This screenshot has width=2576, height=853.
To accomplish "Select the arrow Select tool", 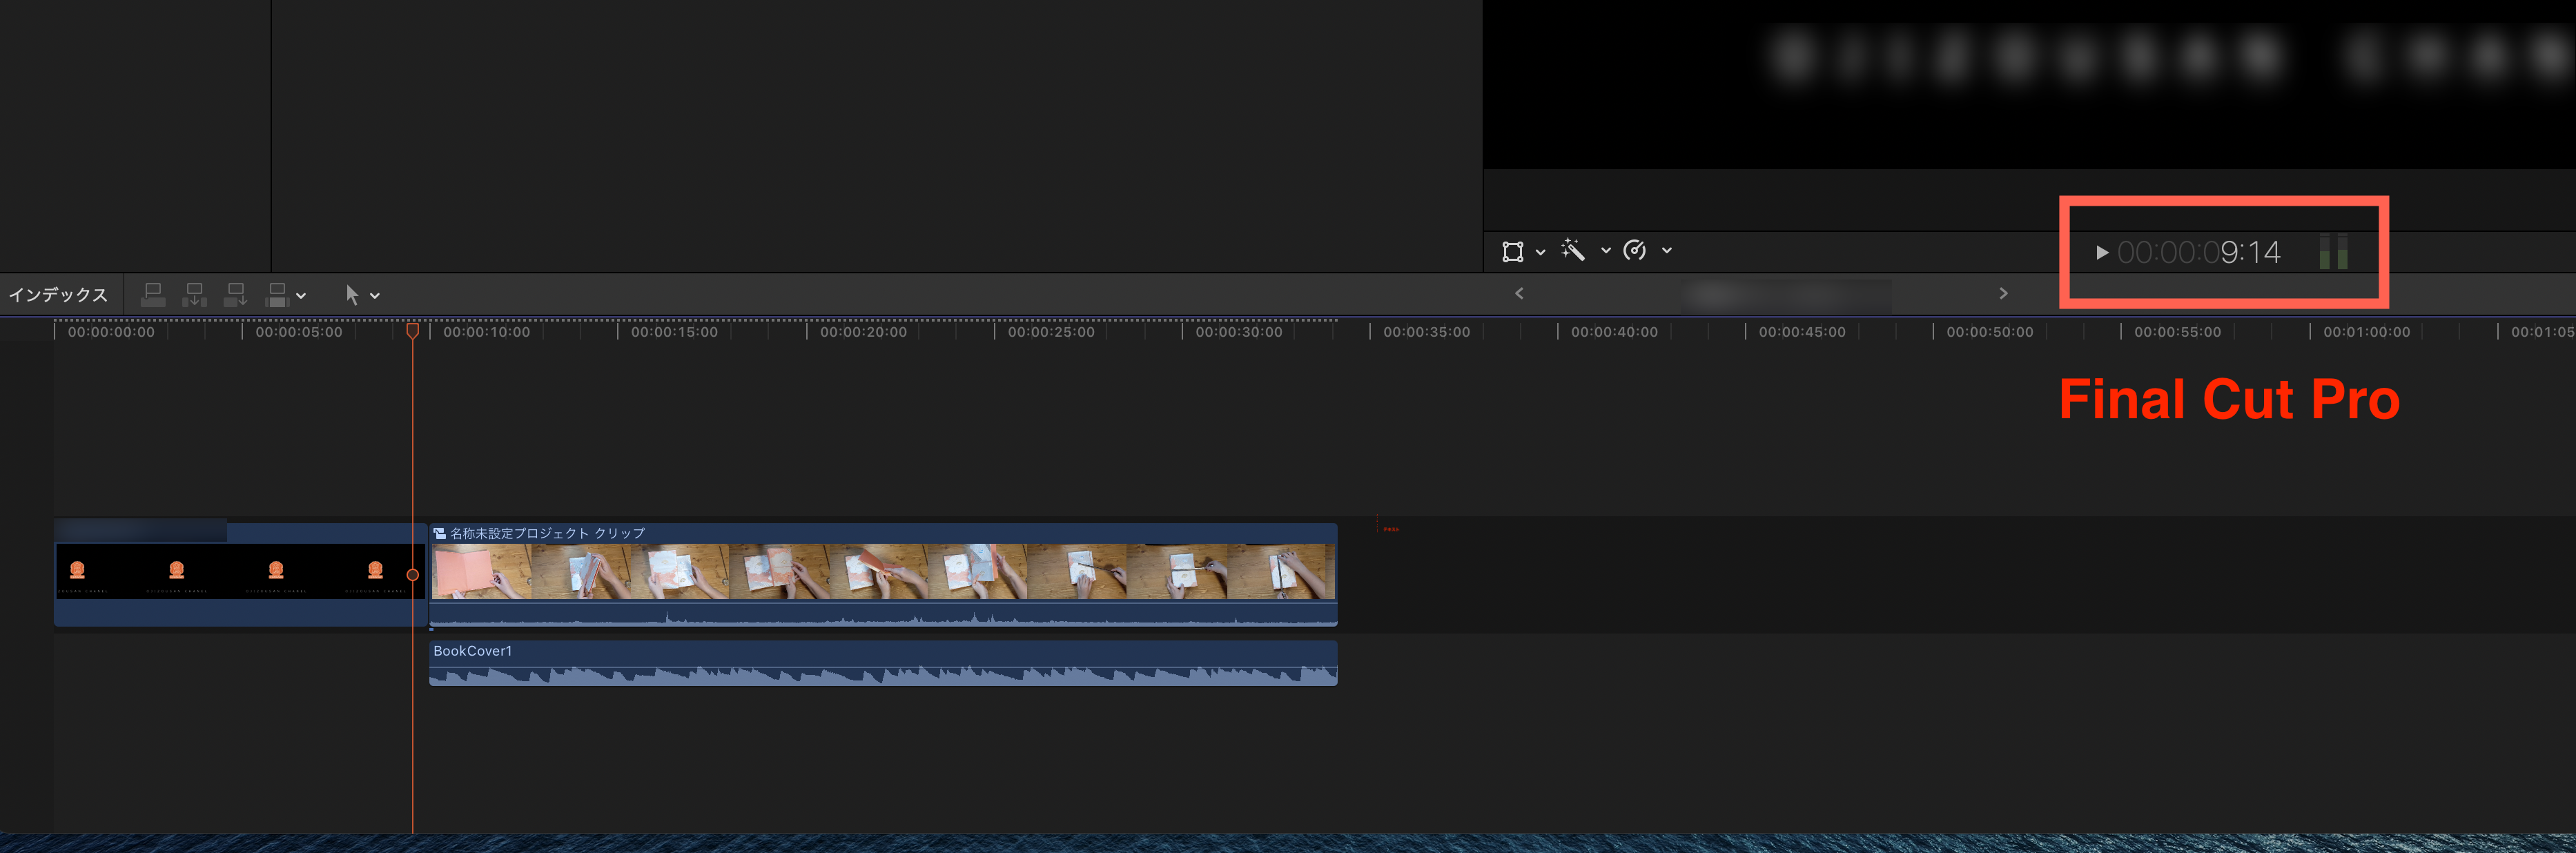I will click(352, 295).
